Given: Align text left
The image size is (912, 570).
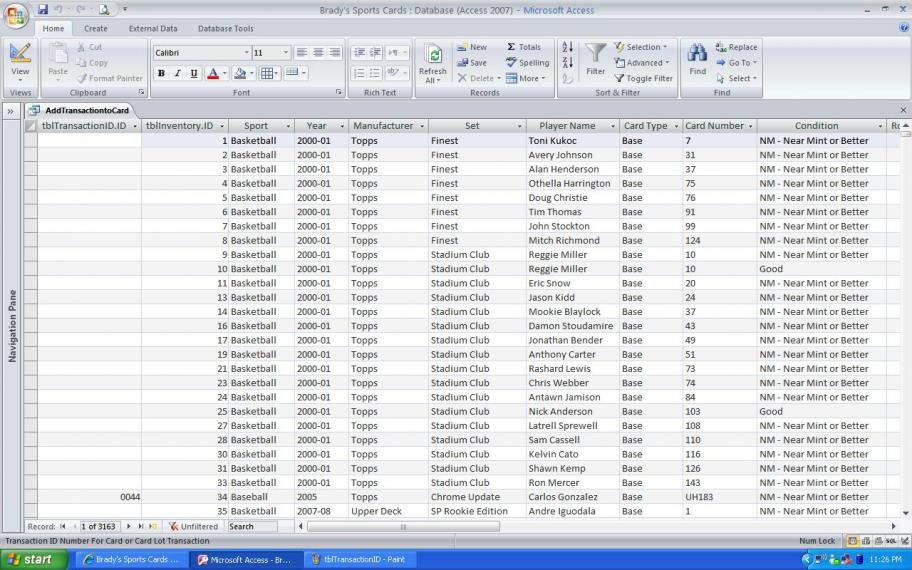Looking at the screenshot, I should (x=302, y=53).
